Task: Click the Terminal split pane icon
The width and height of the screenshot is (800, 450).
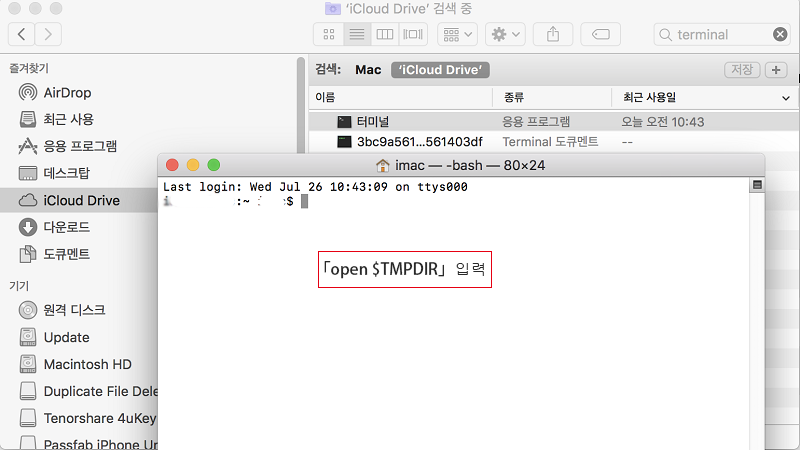Action: (x=757, y=185)
